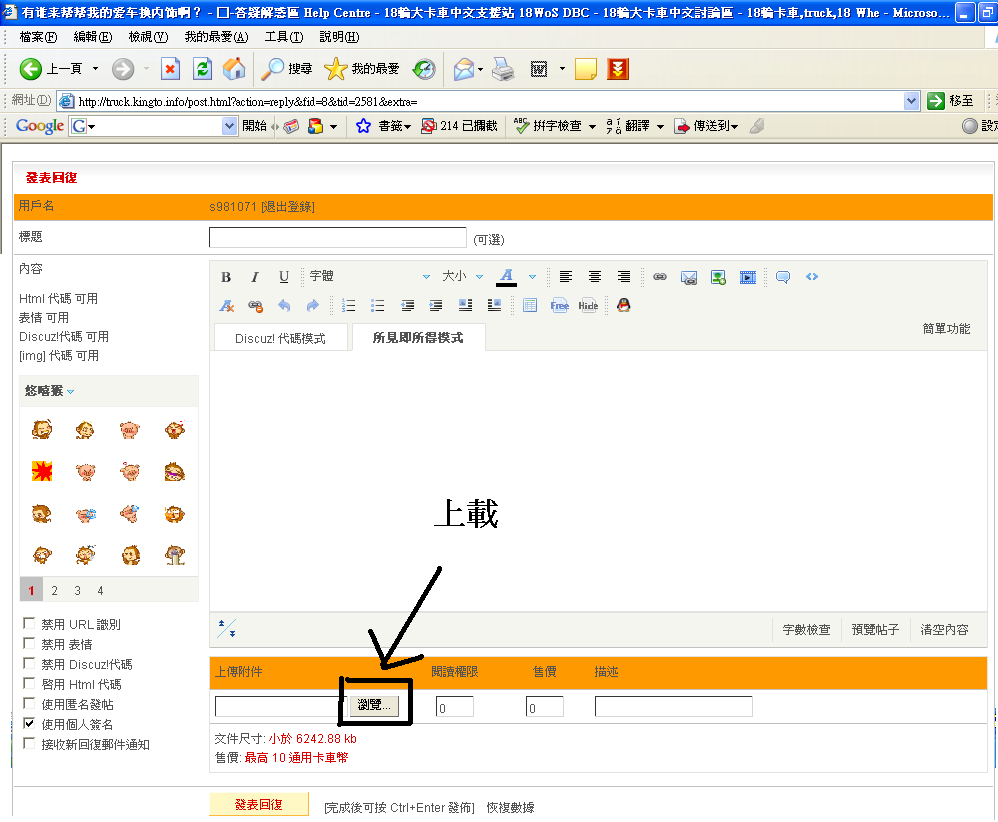
Task: Click the Hide content icon
Action: coord(588,306)
